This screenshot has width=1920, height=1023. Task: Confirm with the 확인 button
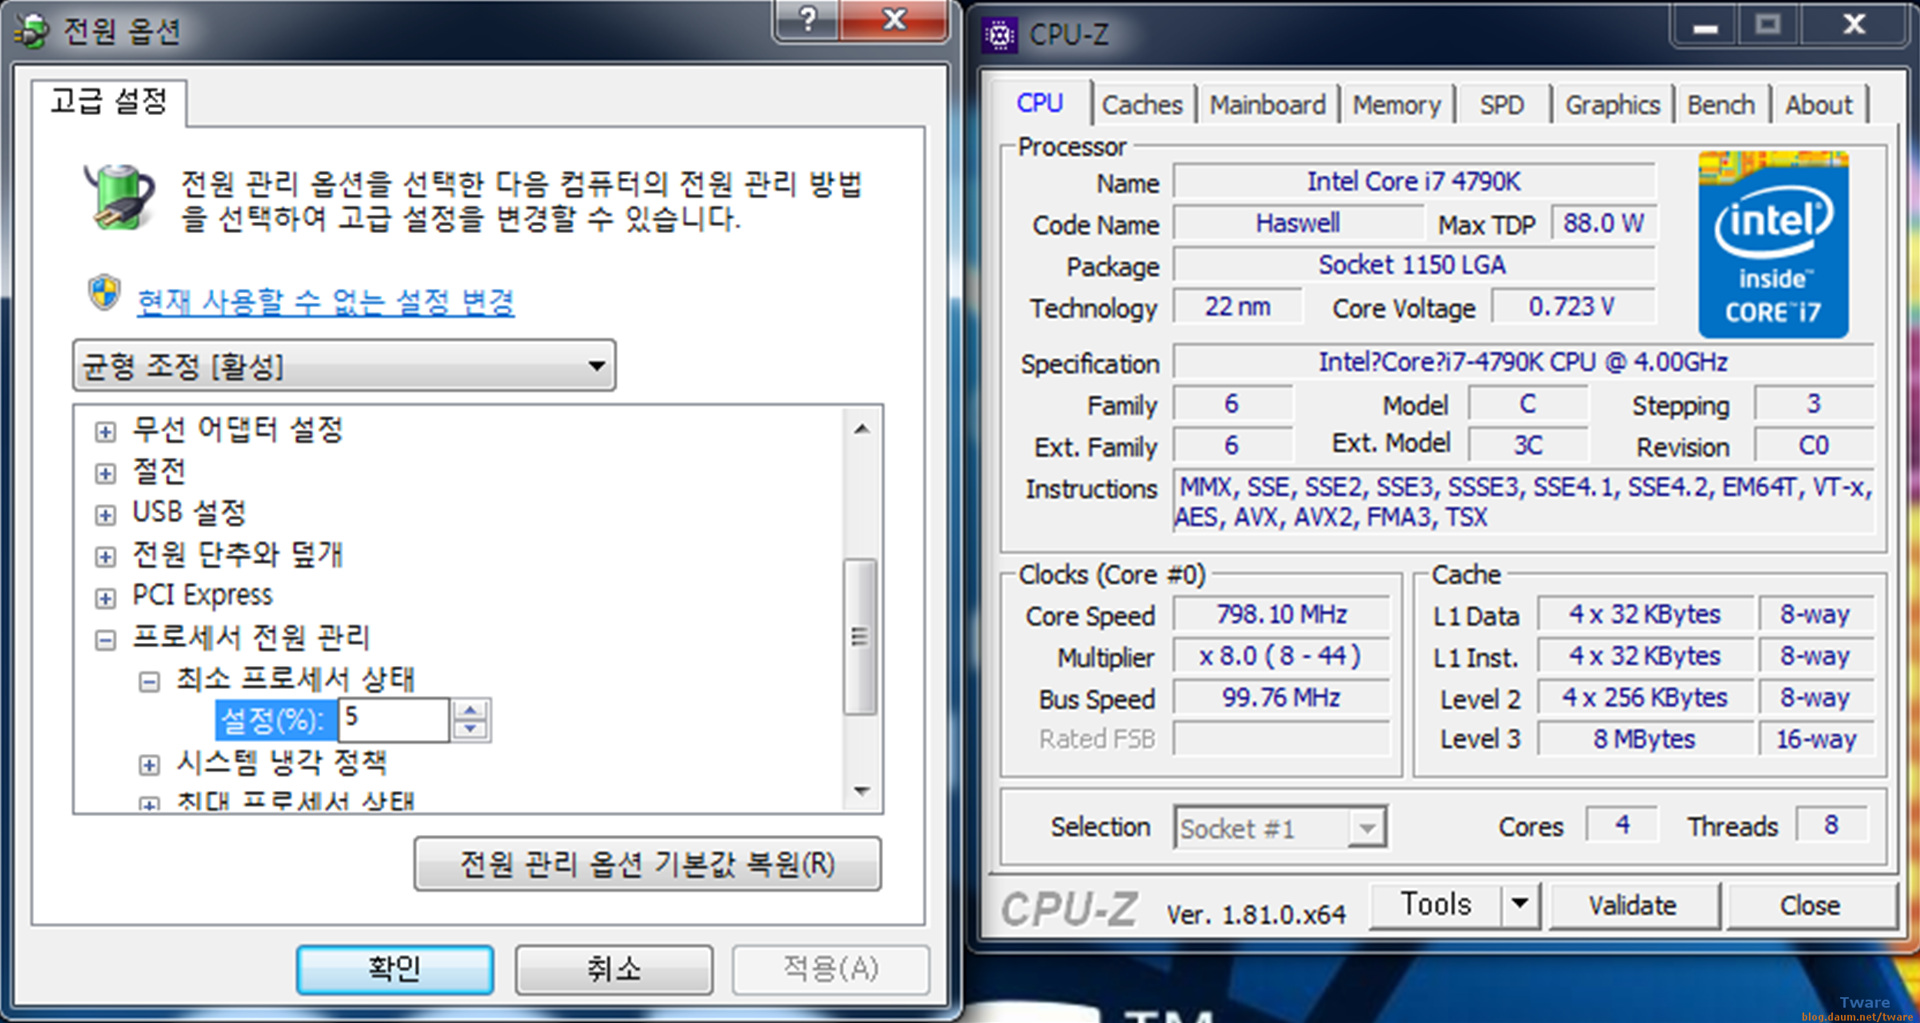coord(395,969)
